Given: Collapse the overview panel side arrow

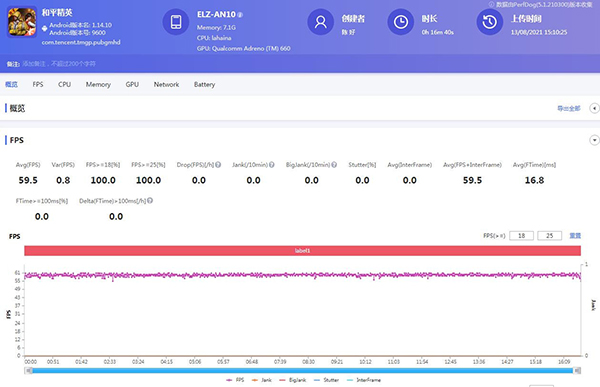Looking at the screenshot, I should pyautogui.click(x=594, y=108).
